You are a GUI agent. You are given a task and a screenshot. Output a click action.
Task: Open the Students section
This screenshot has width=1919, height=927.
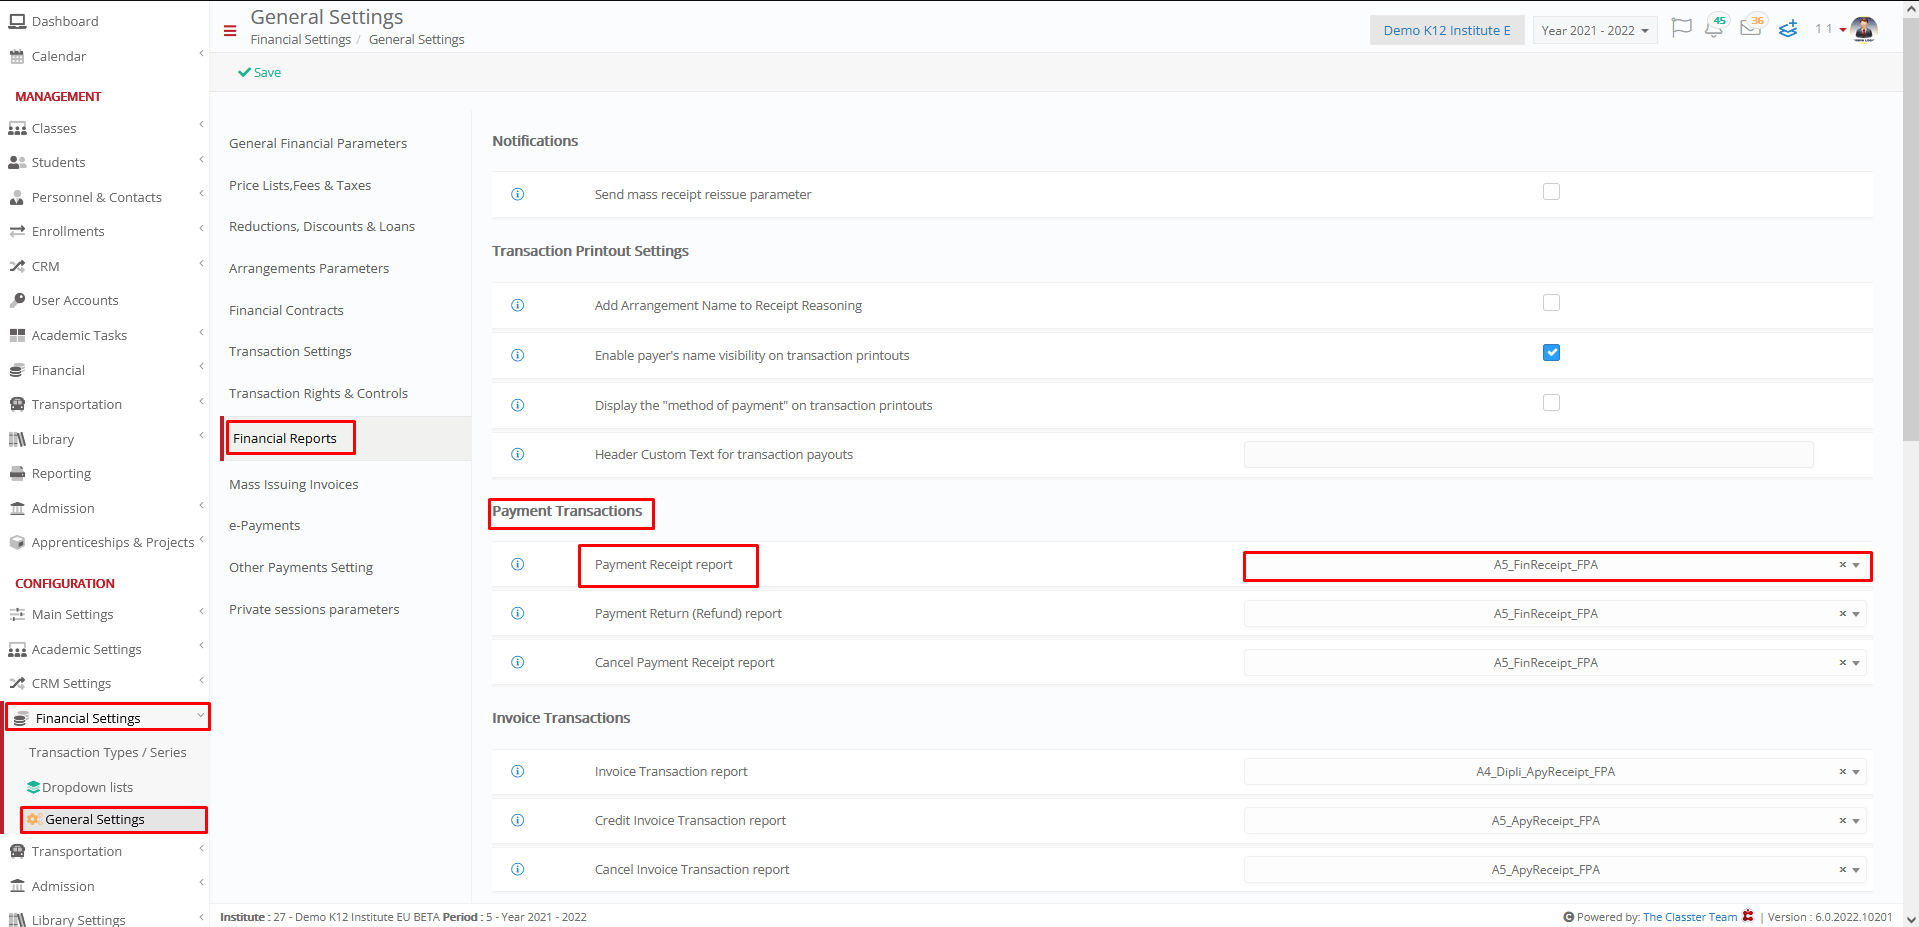[60, 162]
